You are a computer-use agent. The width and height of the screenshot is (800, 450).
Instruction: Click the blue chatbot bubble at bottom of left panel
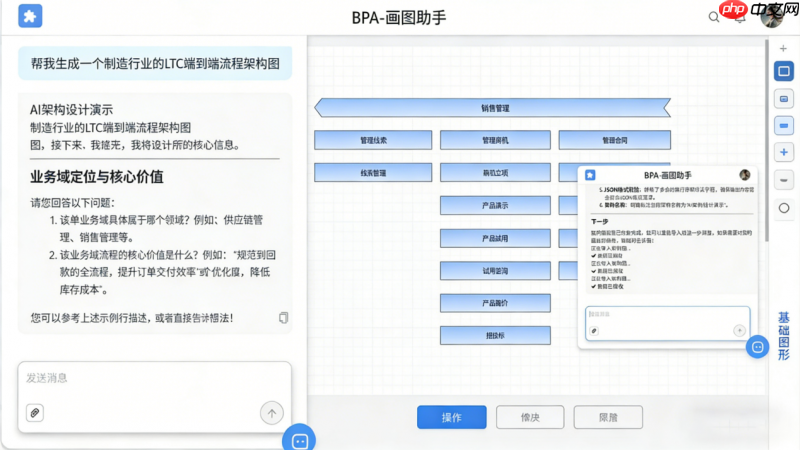(x=298, y=439)
